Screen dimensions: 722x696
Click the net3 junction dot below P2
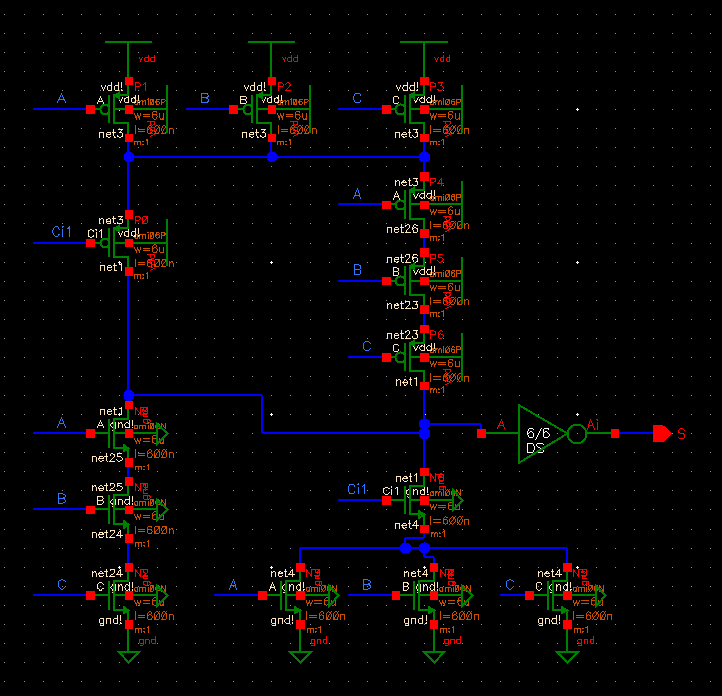[272, 157]
